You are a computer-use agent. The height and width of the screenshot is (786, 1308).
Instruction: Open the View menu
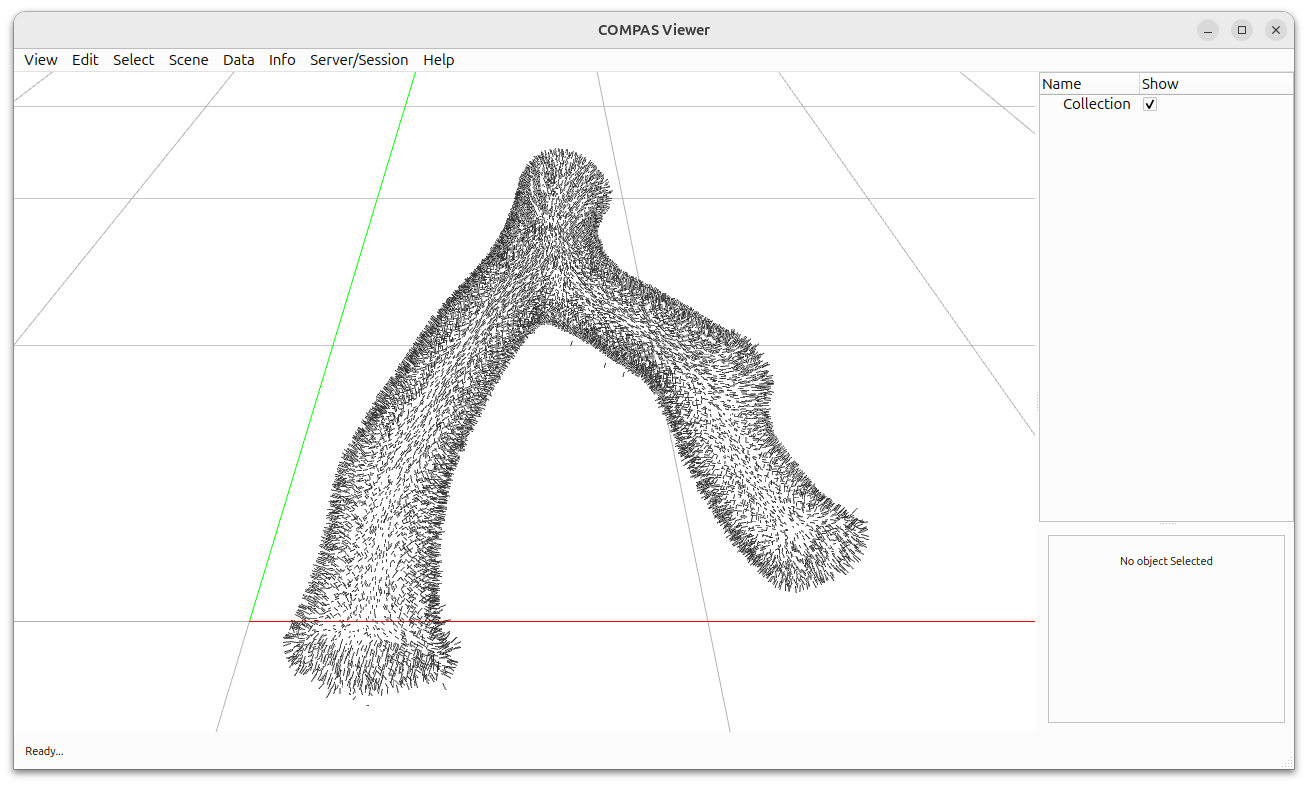pyautogui.click(x=40, y=60)
